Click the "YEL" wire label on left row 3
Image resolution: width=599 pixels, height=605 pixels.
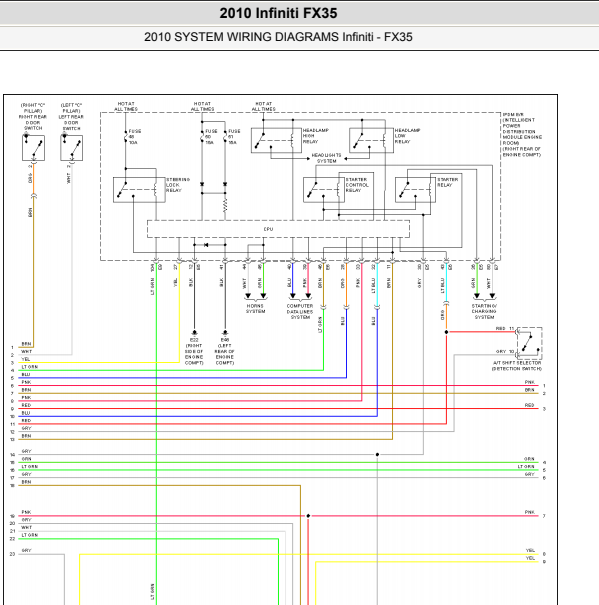pos(26,359)
